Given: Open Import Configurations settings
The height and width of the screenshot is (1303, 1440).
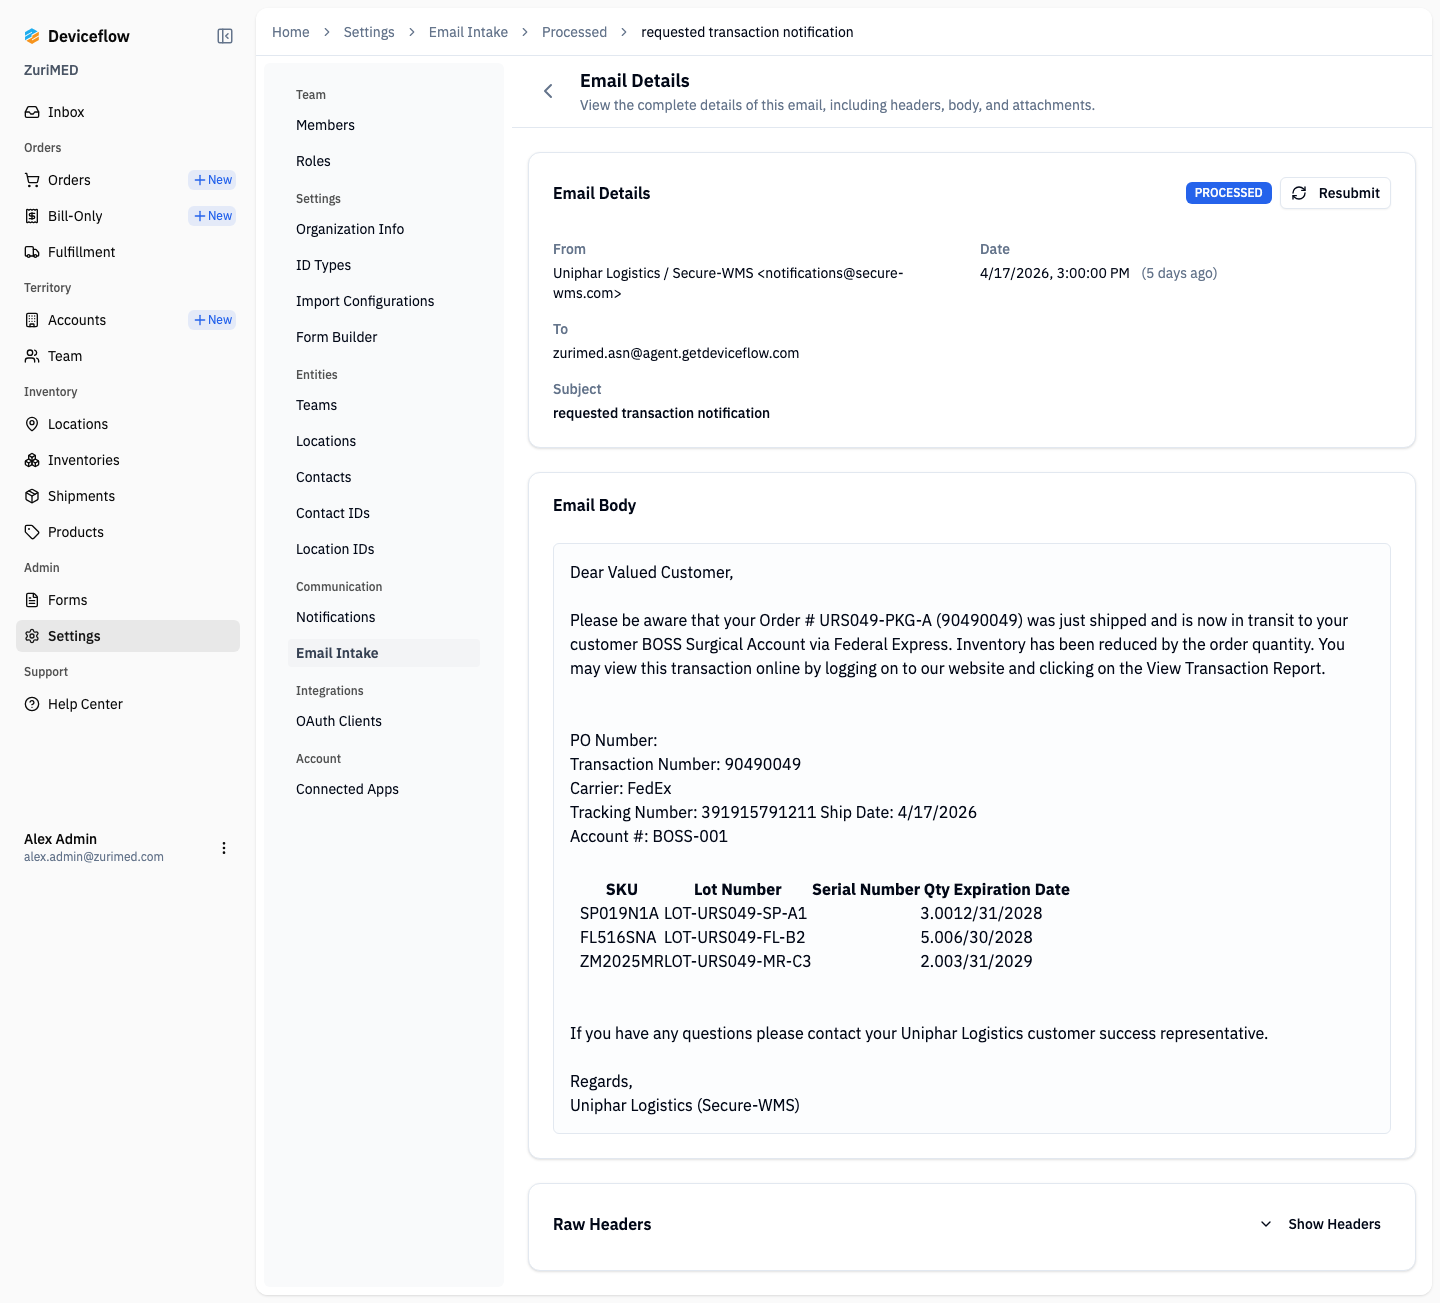Looking at the screenshot, I should point(384,301).
